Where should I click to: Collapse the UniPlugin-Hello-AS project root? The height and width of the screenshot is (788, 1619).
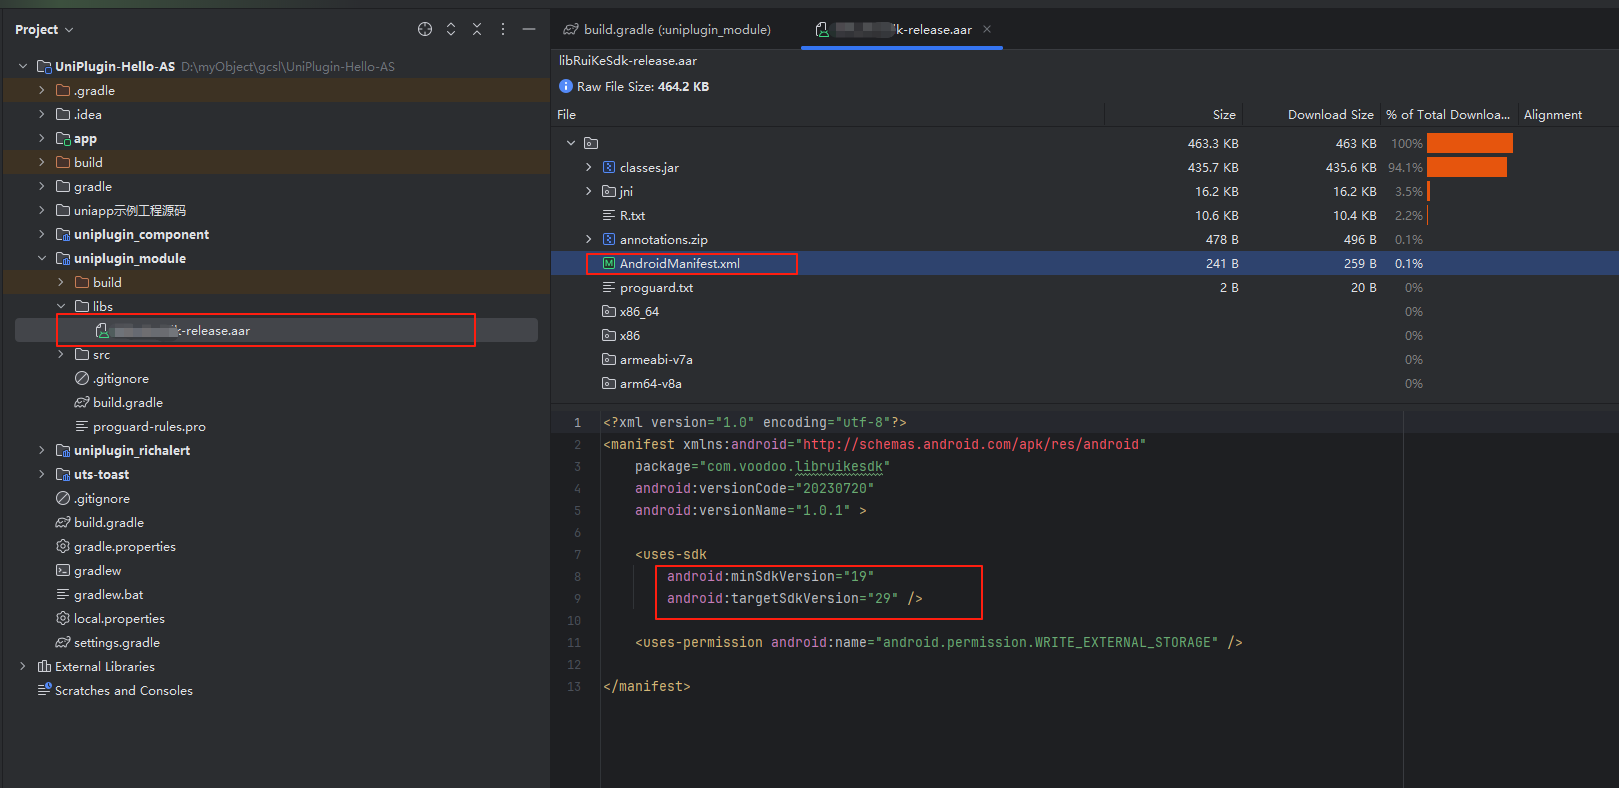pyautogui.click(x=23, y=66)
